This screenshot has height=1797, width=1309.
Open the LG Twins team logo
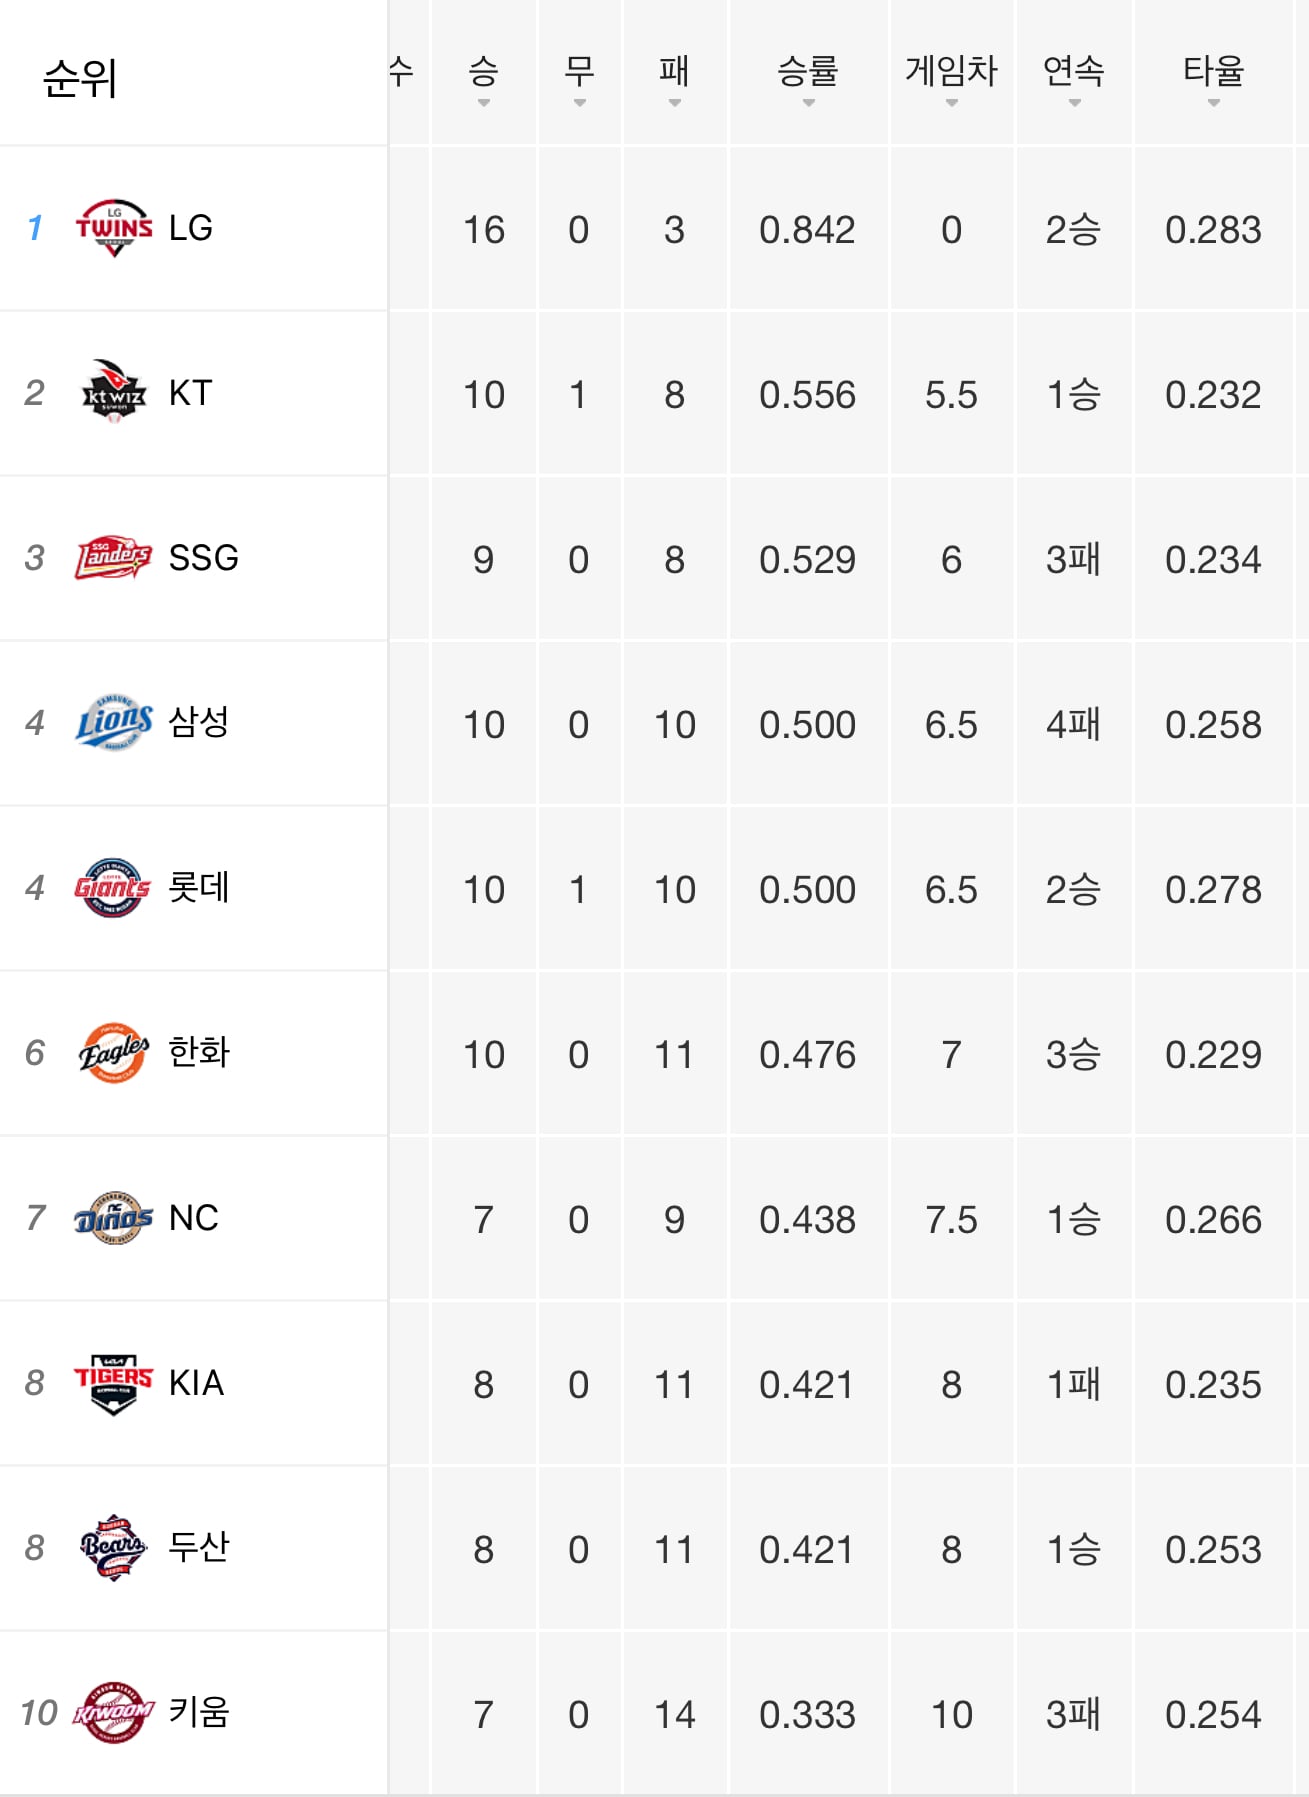pyautogui.click(x=114, y=228)
